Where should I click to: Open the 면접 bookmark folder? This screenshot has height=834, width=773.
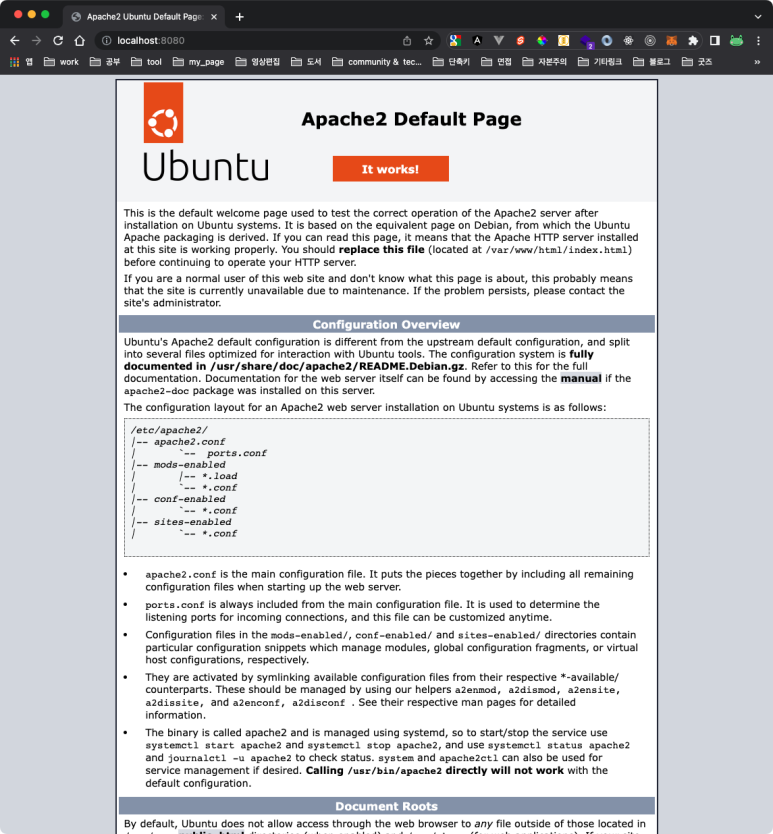(496, 62)
